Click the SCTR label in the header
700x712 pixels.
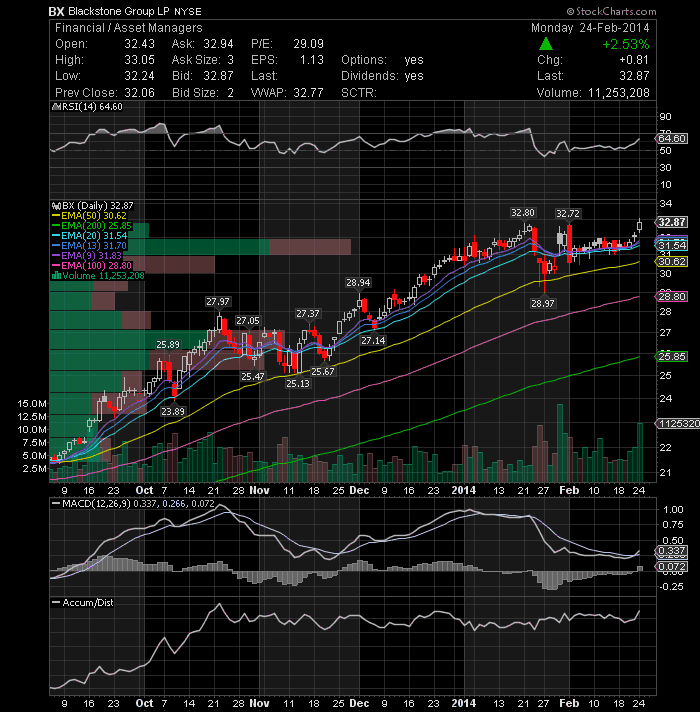click(359, 93)
